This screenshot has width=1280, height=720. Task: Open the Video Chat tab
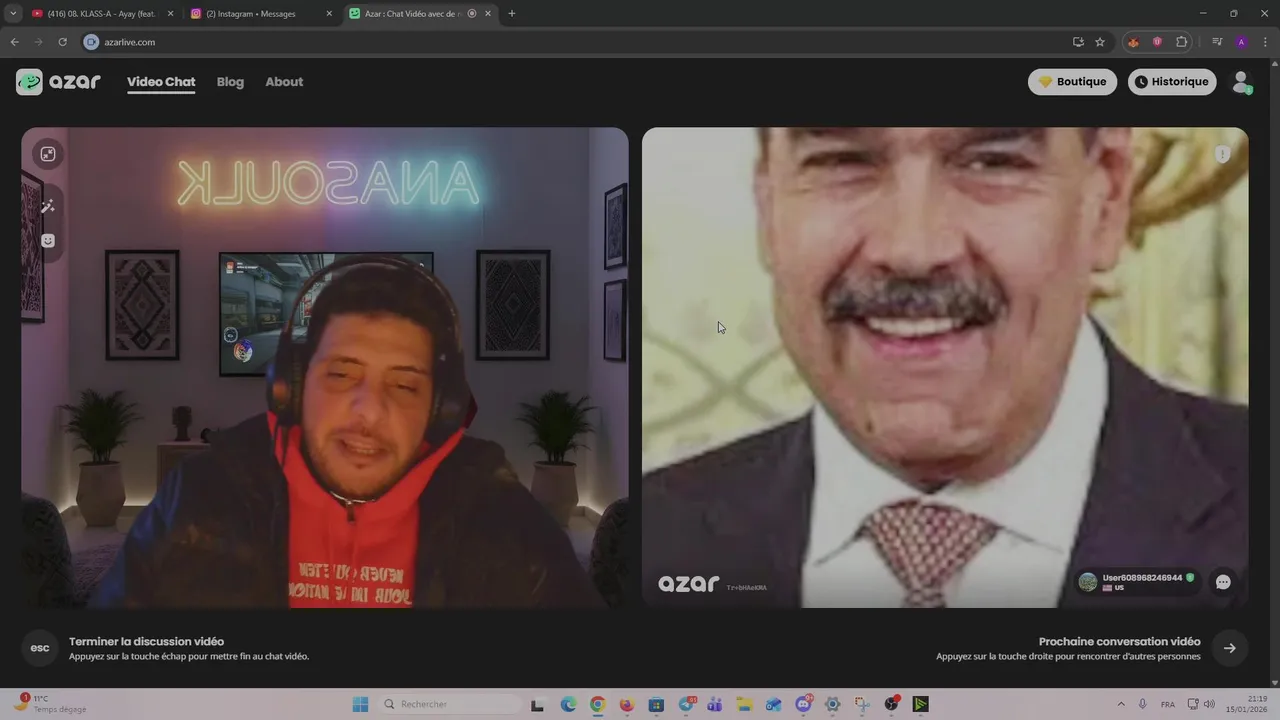161,82
